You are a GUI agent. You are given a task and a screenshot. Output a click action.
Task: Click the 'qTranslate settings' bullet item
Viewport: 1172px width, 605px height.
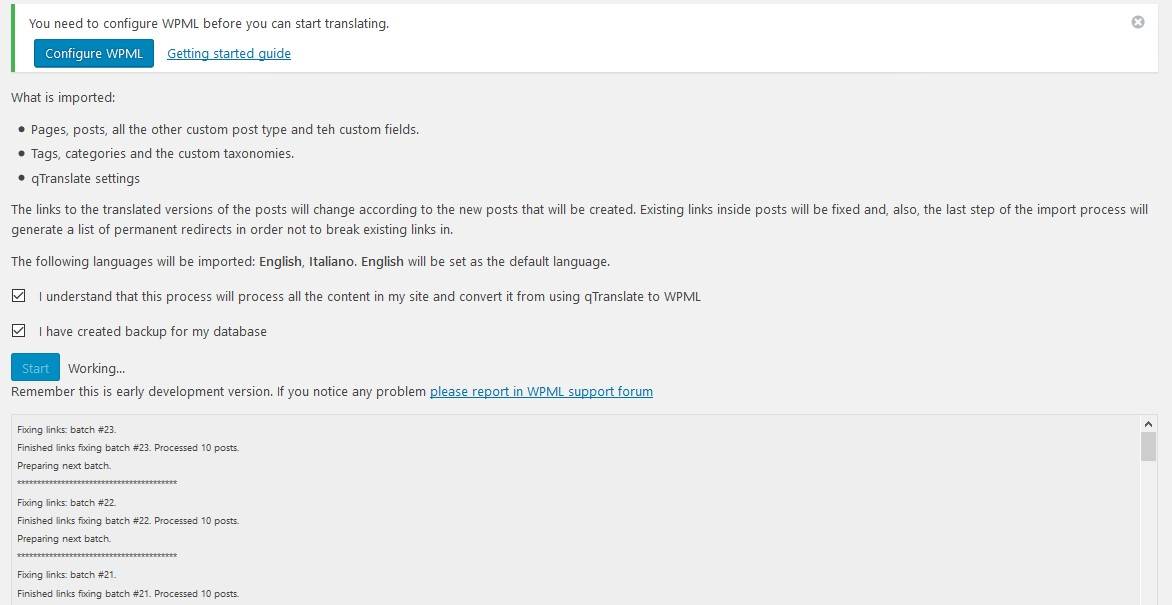coord(85,178)
